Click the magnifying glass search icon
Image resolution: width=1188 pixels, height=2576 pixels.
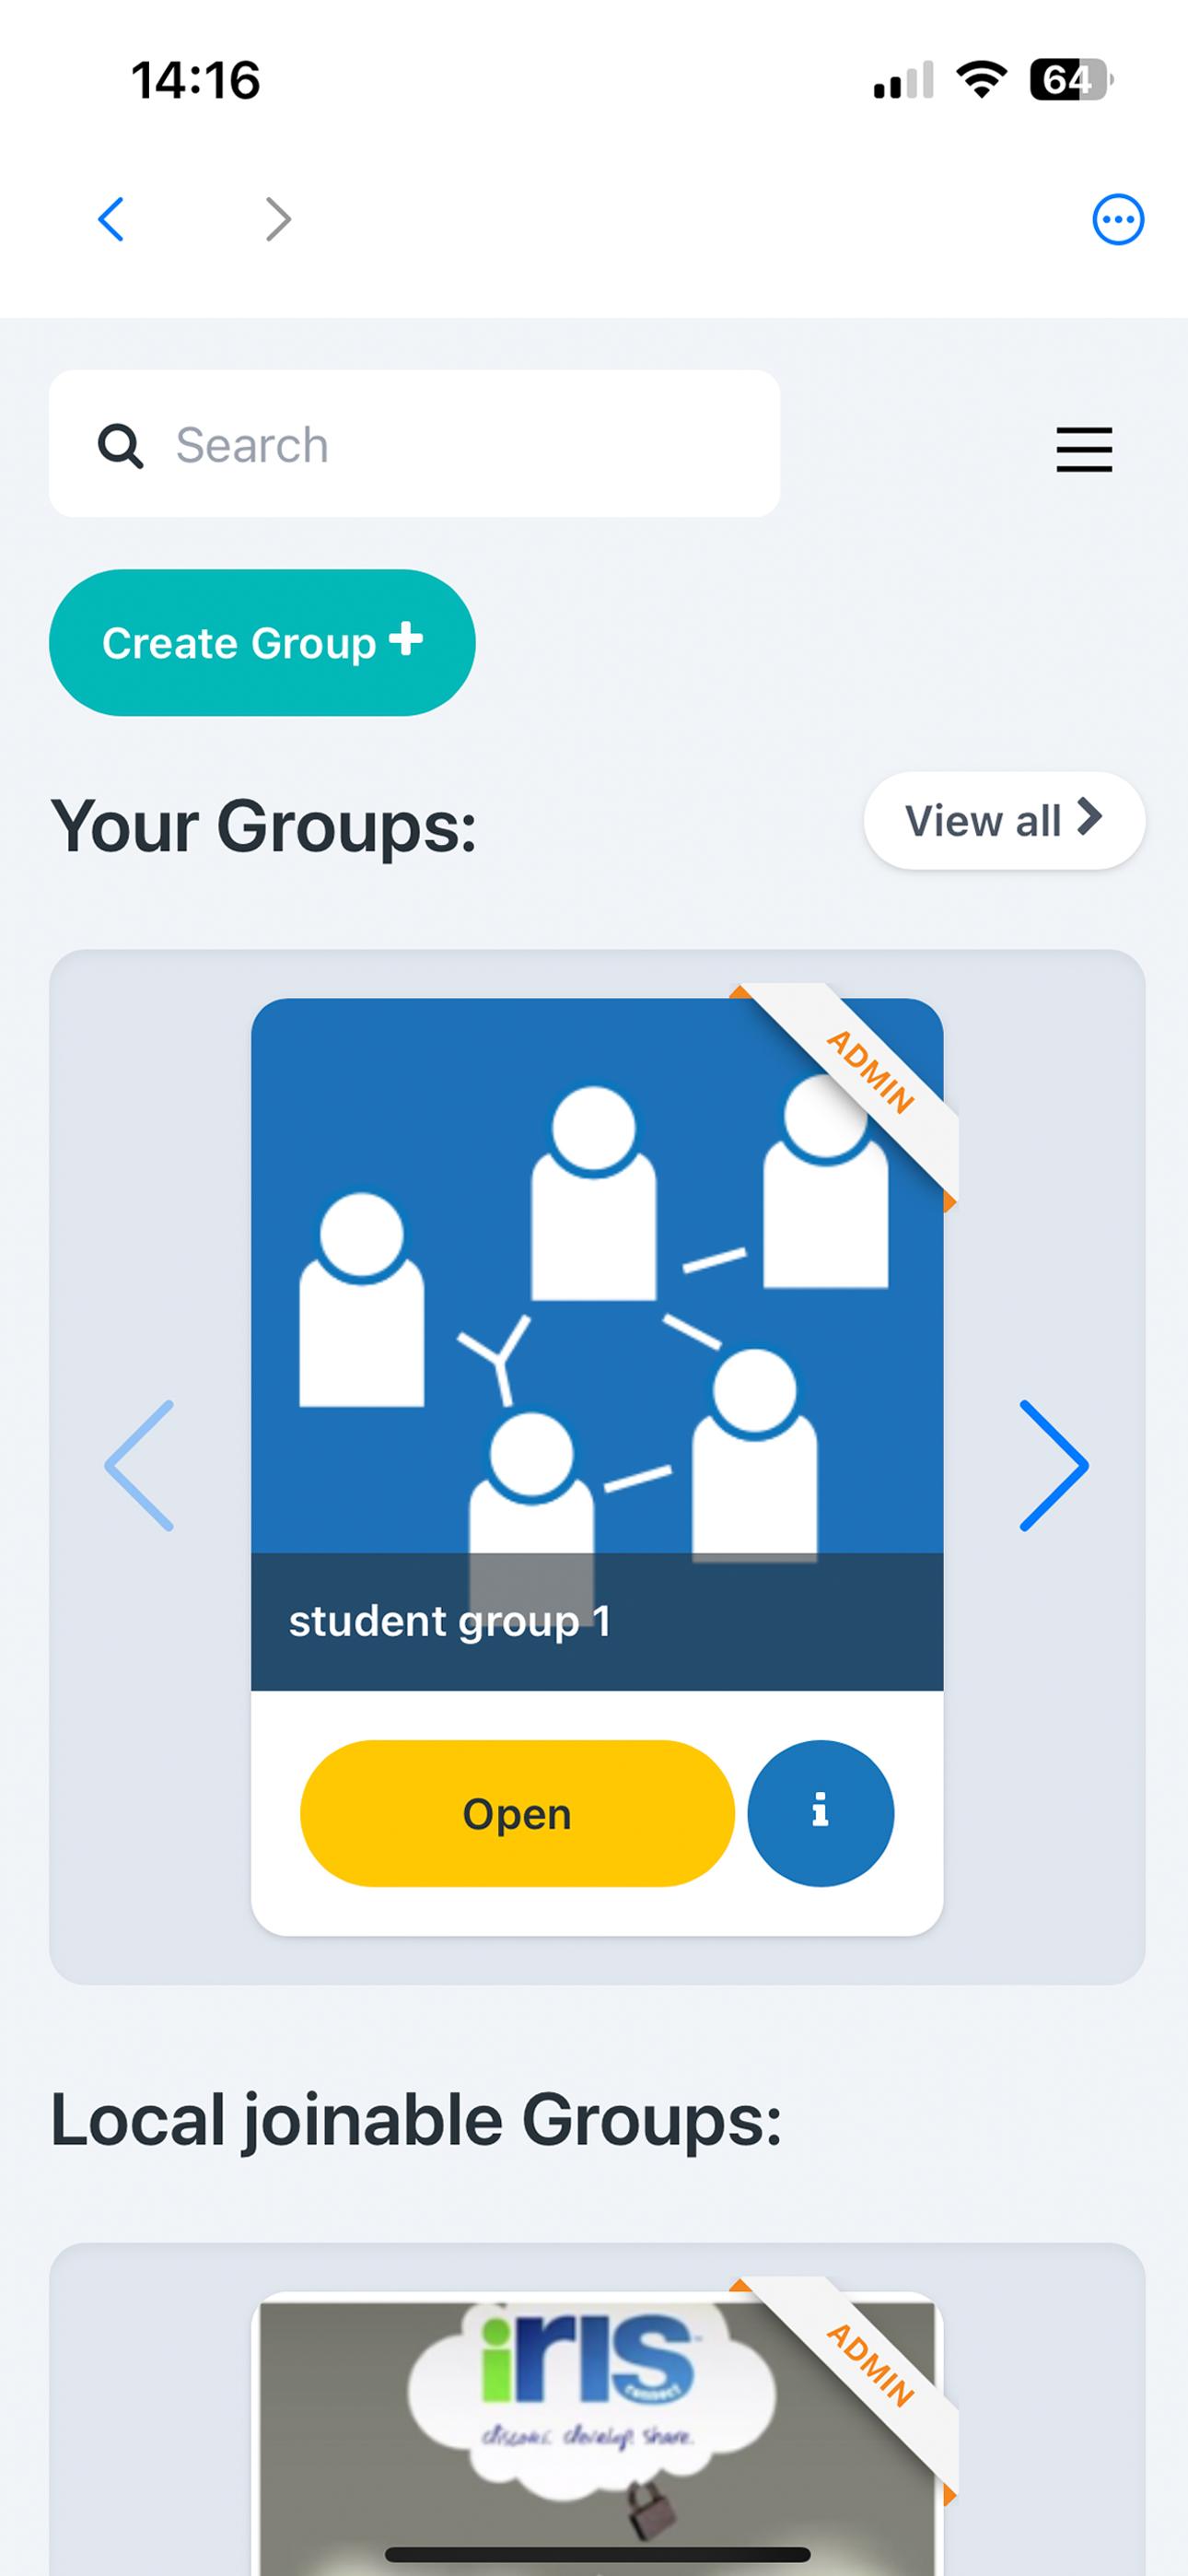point(120,445)
